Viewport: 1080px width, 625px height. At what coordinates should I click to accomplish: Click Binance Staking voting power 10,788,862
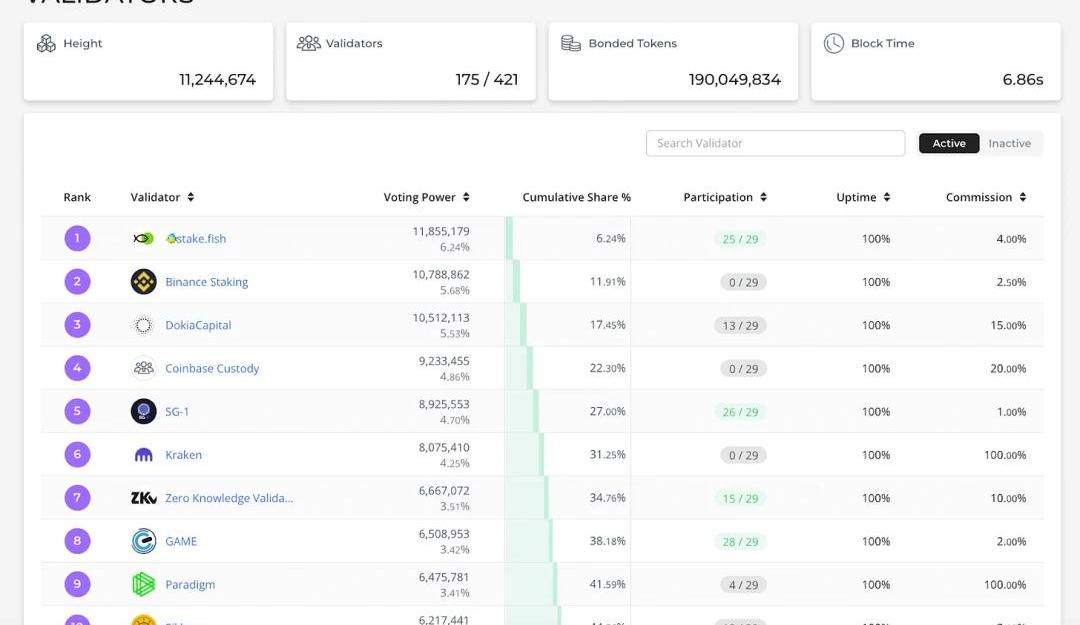[x=441, y=274]
